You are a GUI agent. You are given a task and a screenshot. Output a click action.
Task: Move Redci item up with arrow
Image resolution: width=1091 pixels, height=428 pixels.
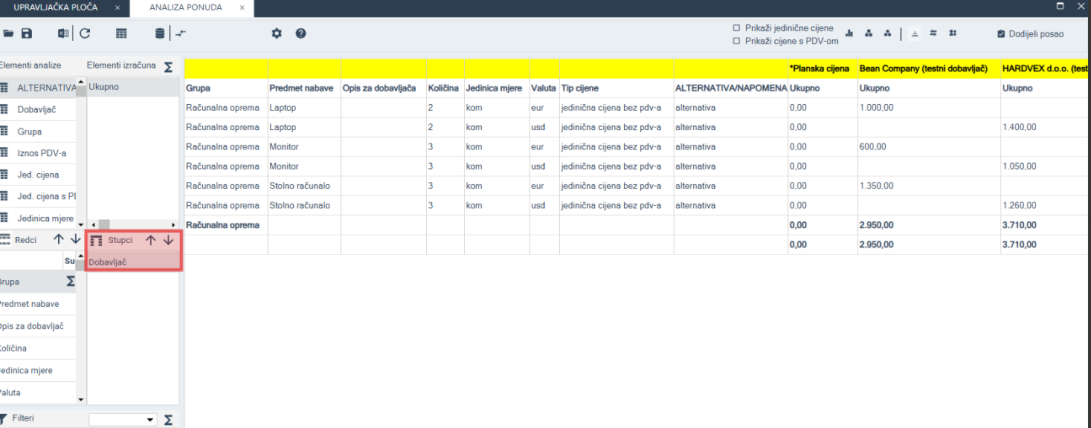click(58, 240)
